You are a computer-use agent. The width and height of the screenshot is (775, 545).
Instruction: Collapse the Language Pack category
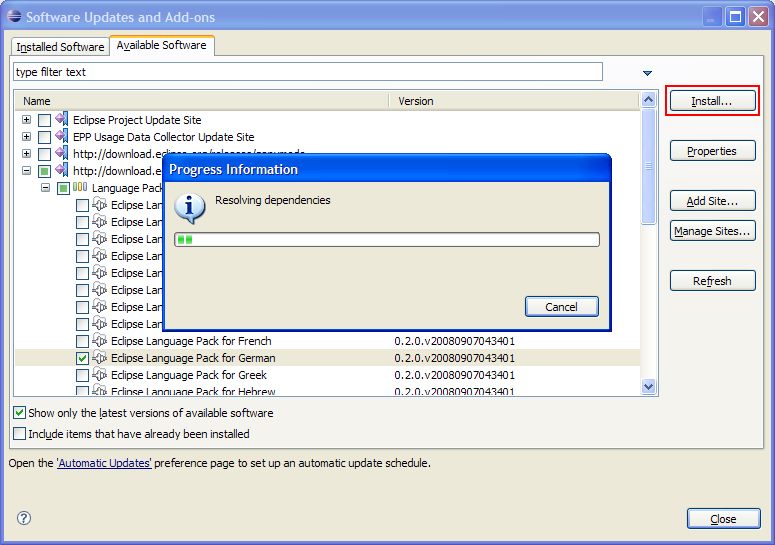[x=45, y=188]
